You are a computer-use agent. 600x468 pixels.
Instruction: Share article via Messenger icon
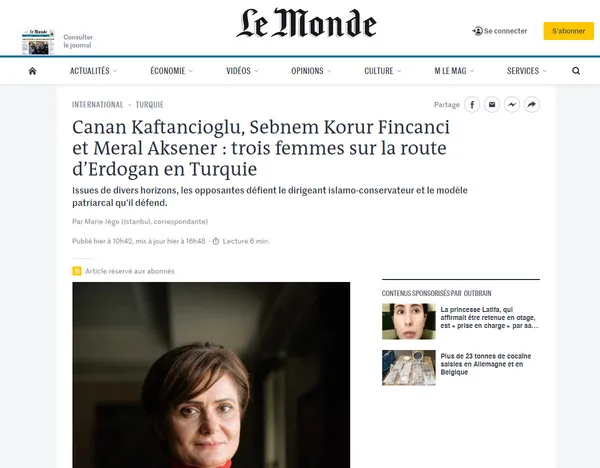(x=512, y=104)
